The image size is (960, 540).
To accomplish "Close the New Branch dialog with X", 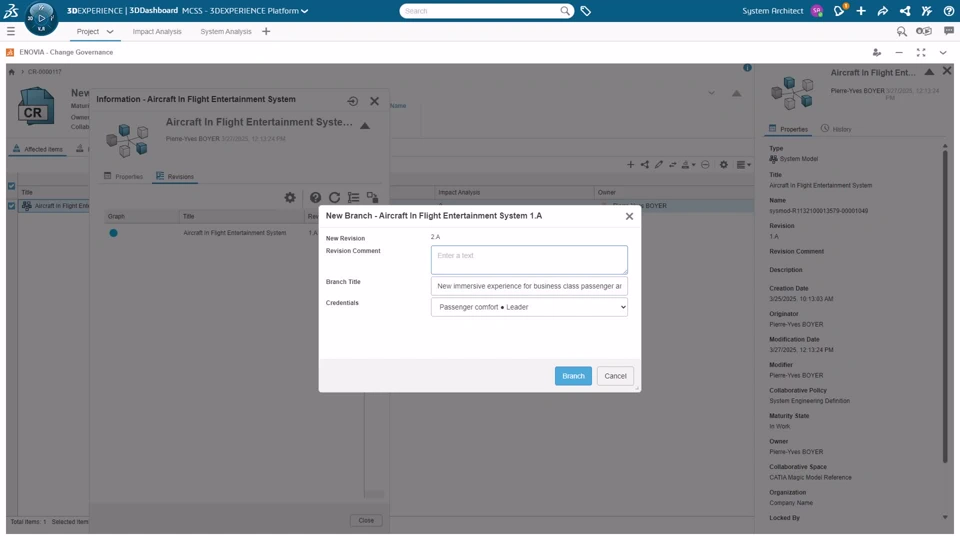I will [629, 216].
